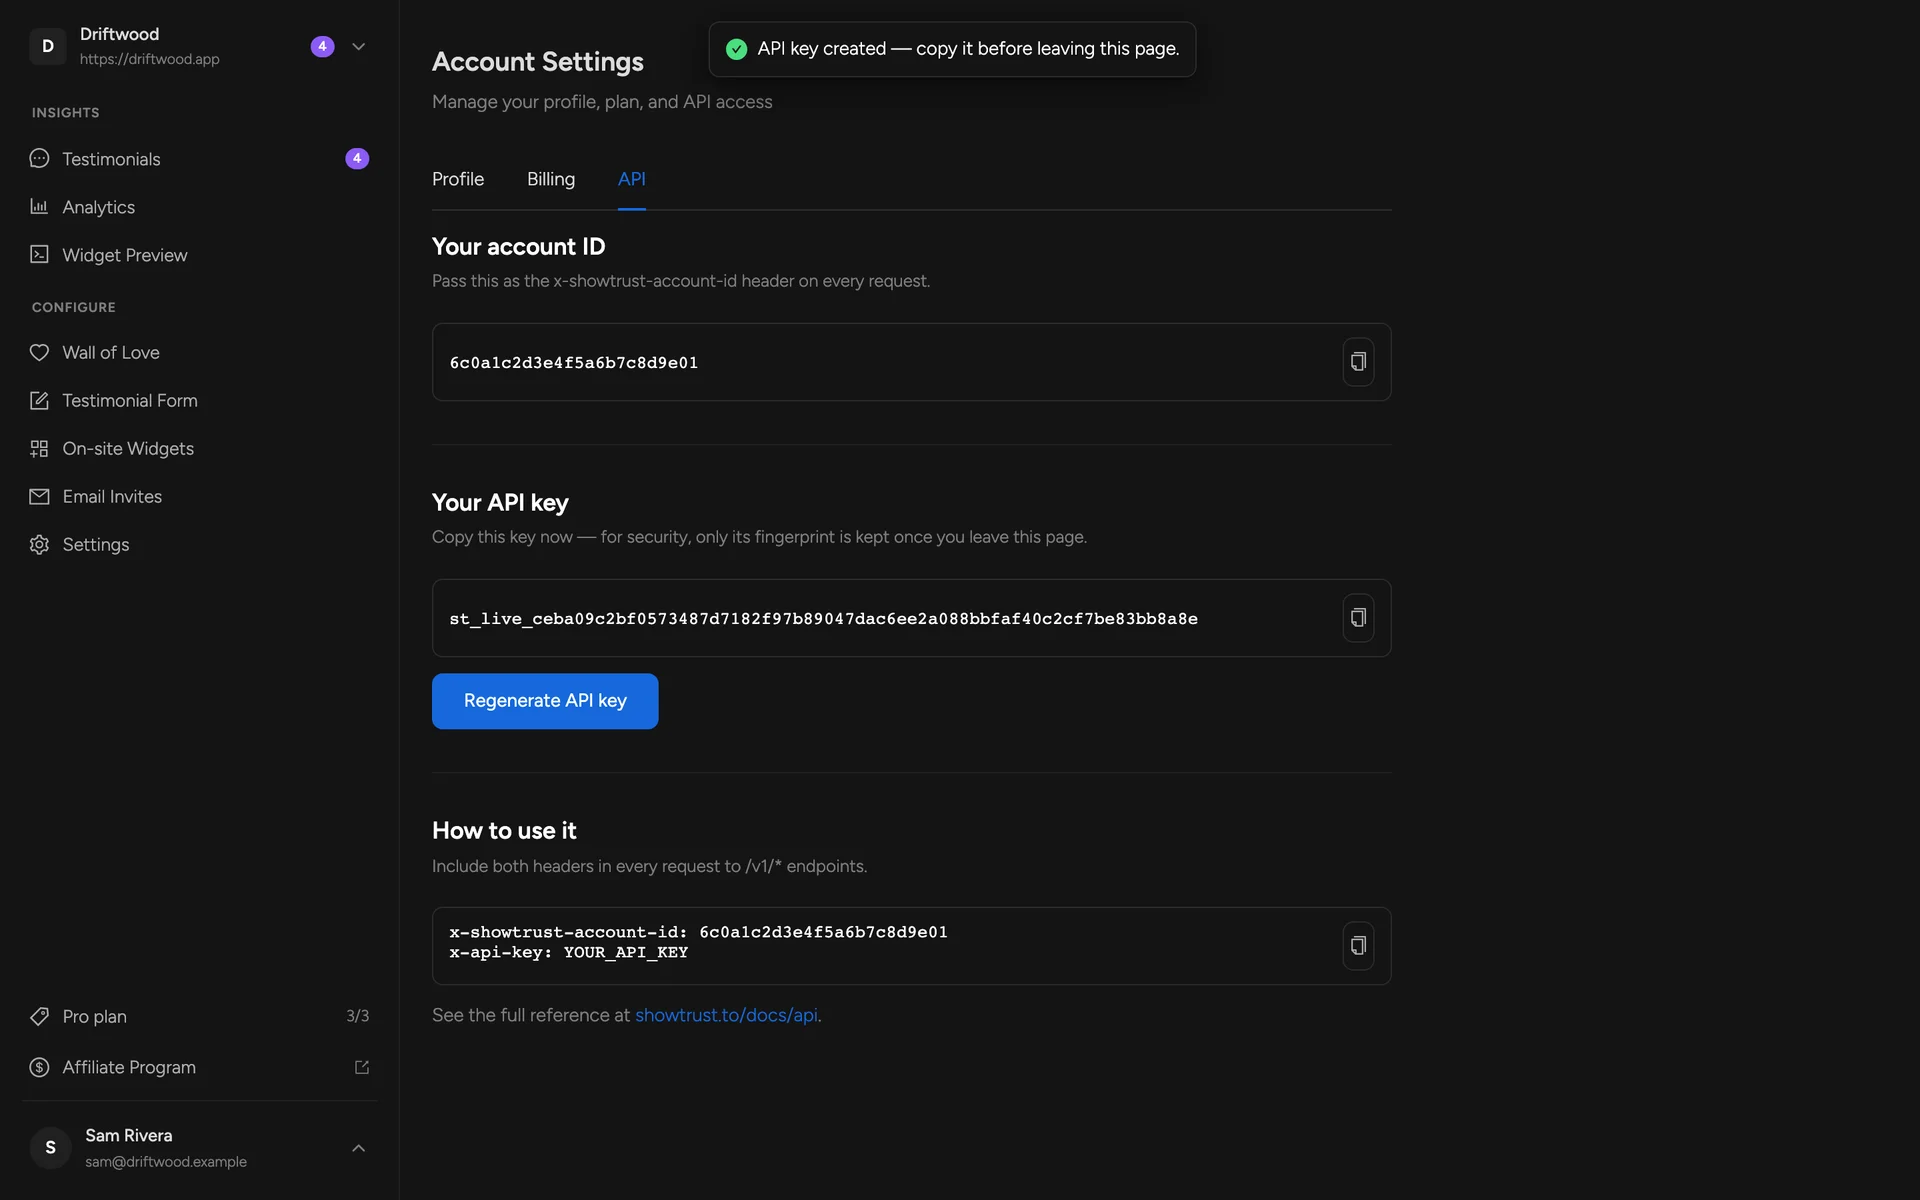This screenshot has width=1920, height=1200.
Task: Click the https://driftwood.app URL text
Action: [150, 59]
